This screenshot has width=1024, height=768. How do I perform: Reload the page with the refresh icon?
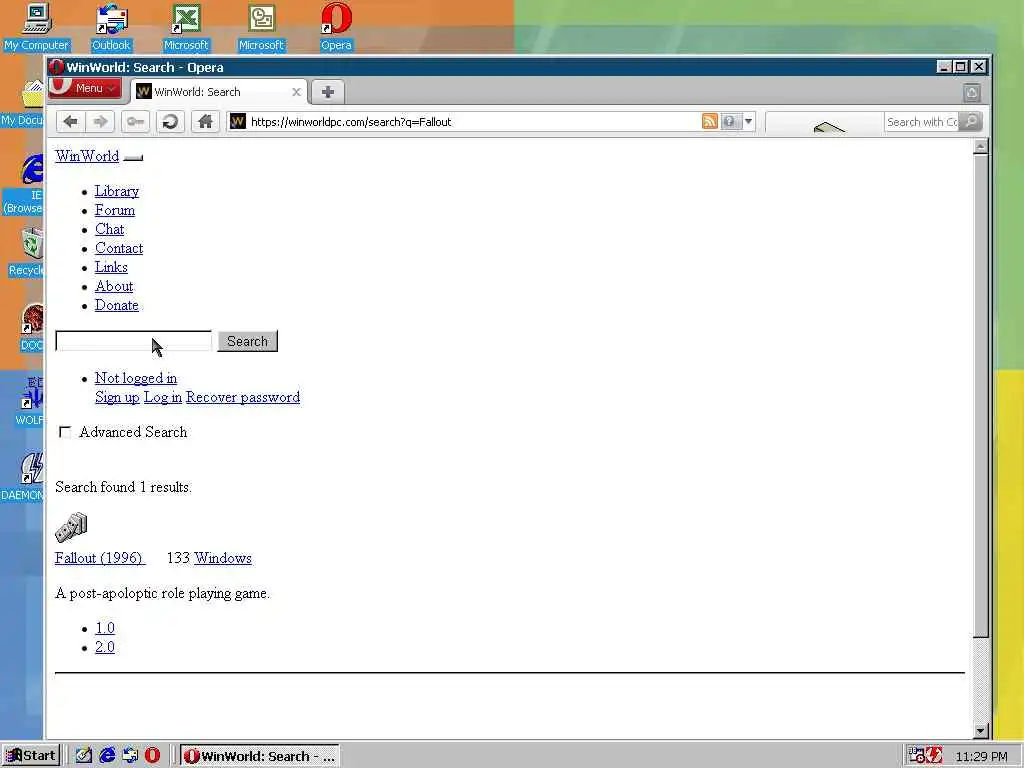170,121
